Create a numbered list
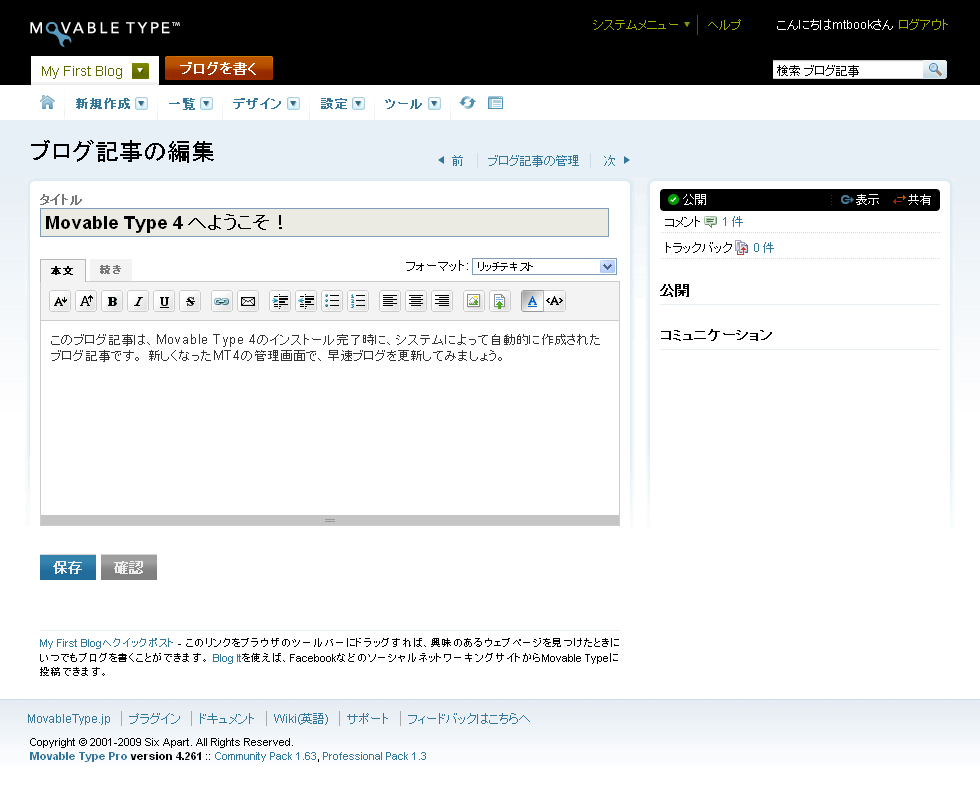The width and height of the screenshot is (980, 786). (358, 301)
